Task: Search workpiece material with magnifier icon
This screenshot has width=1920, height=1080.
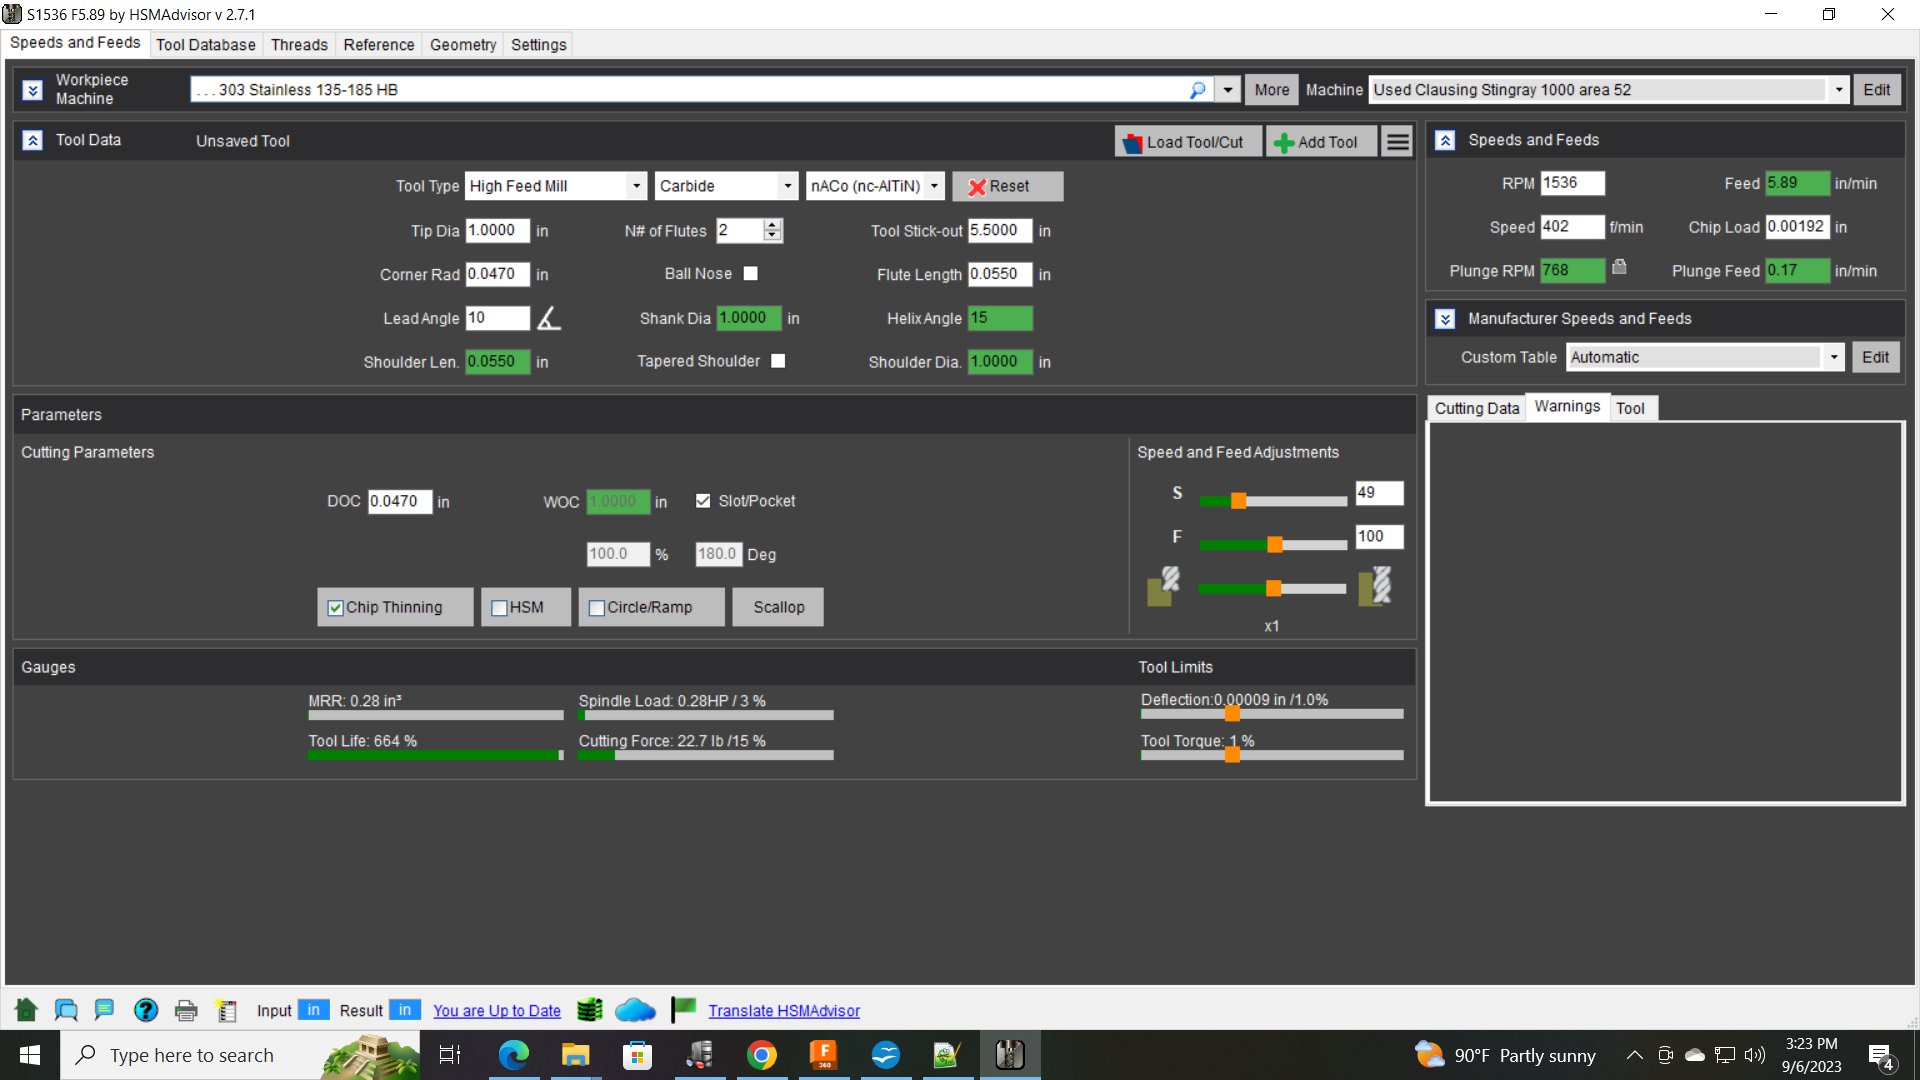Action: (1198, 90)
